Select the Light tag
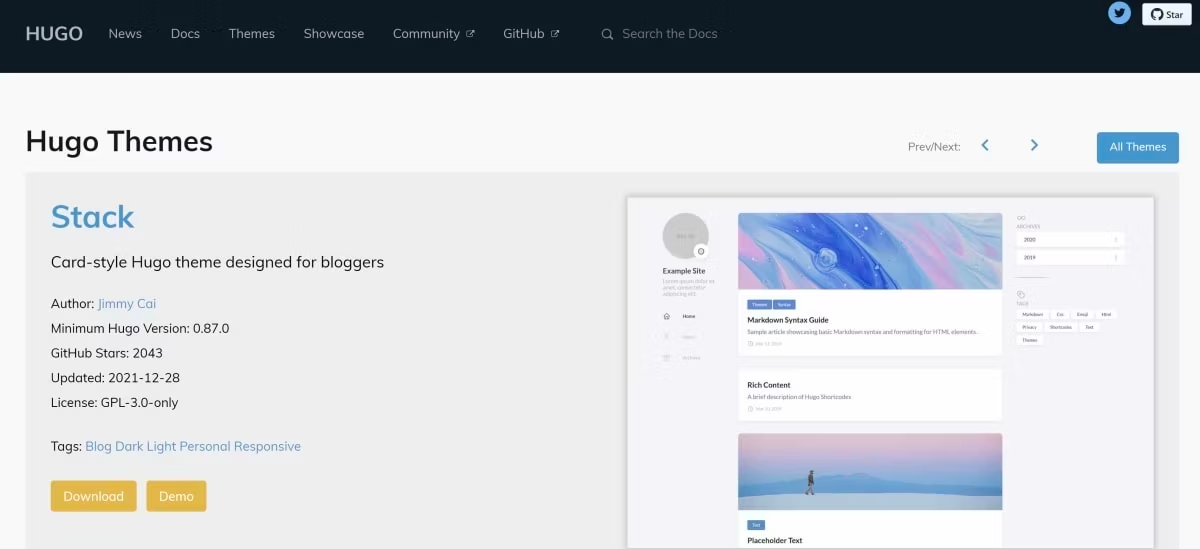Image resolution: width=1200 pixels, height=549 pixels. tap(161, 446)
